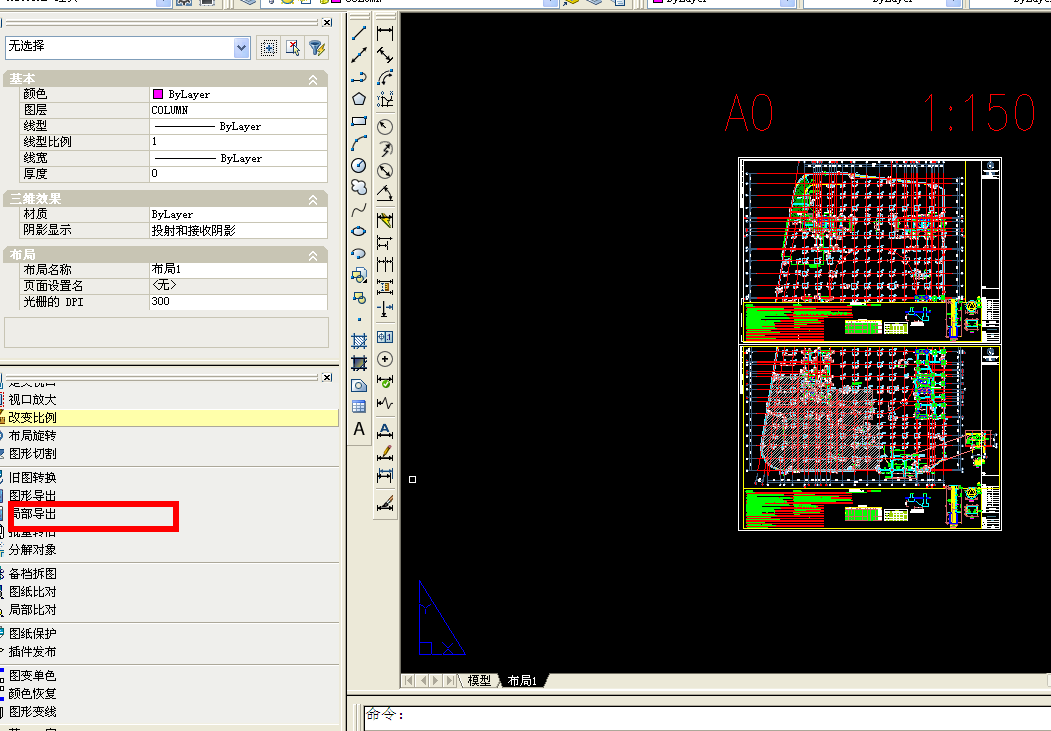Click the 光栅的 DPI value 300
Screen dimensions: 1051x731
click(238, 302)
